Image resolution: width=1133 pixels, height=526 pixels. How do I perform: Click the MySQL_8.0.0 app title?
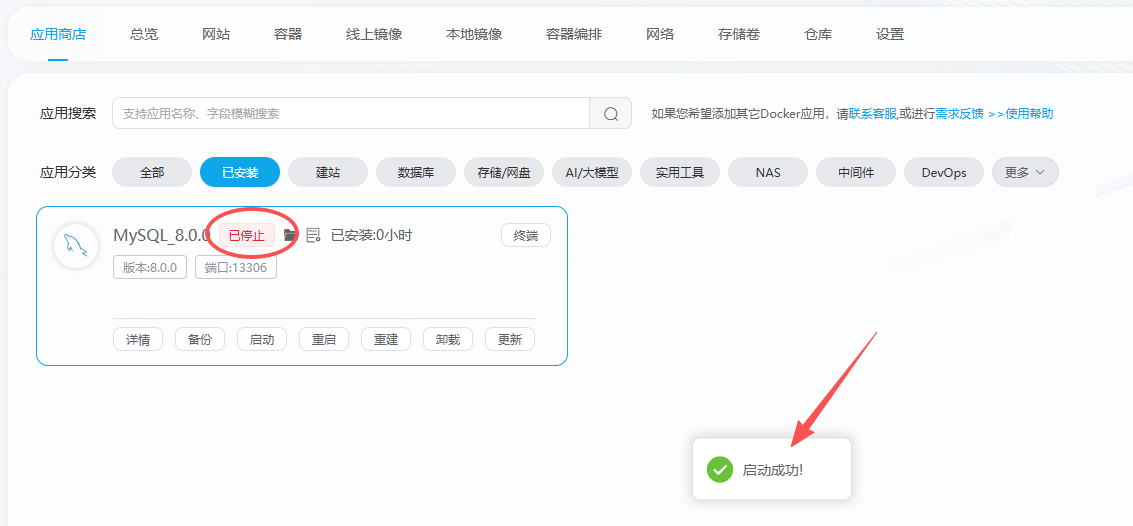point(162,235)
